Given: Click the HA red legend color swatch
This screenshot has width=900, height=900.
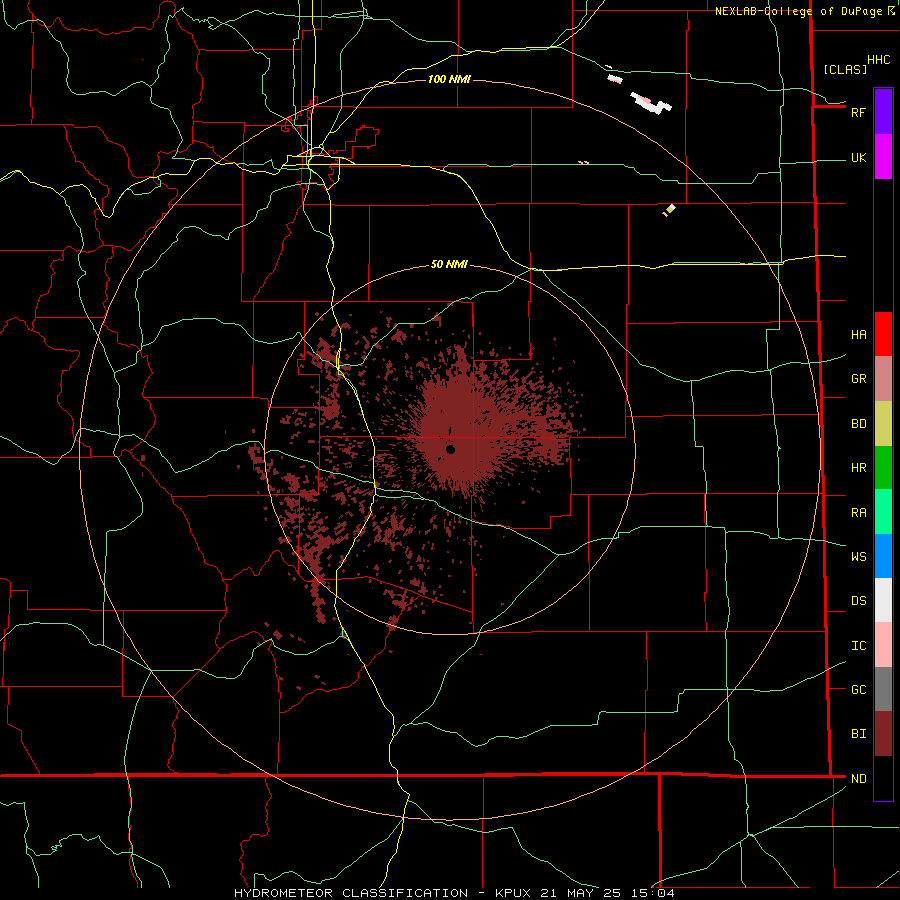Looking at the screenshot, I should coord(883,334).
